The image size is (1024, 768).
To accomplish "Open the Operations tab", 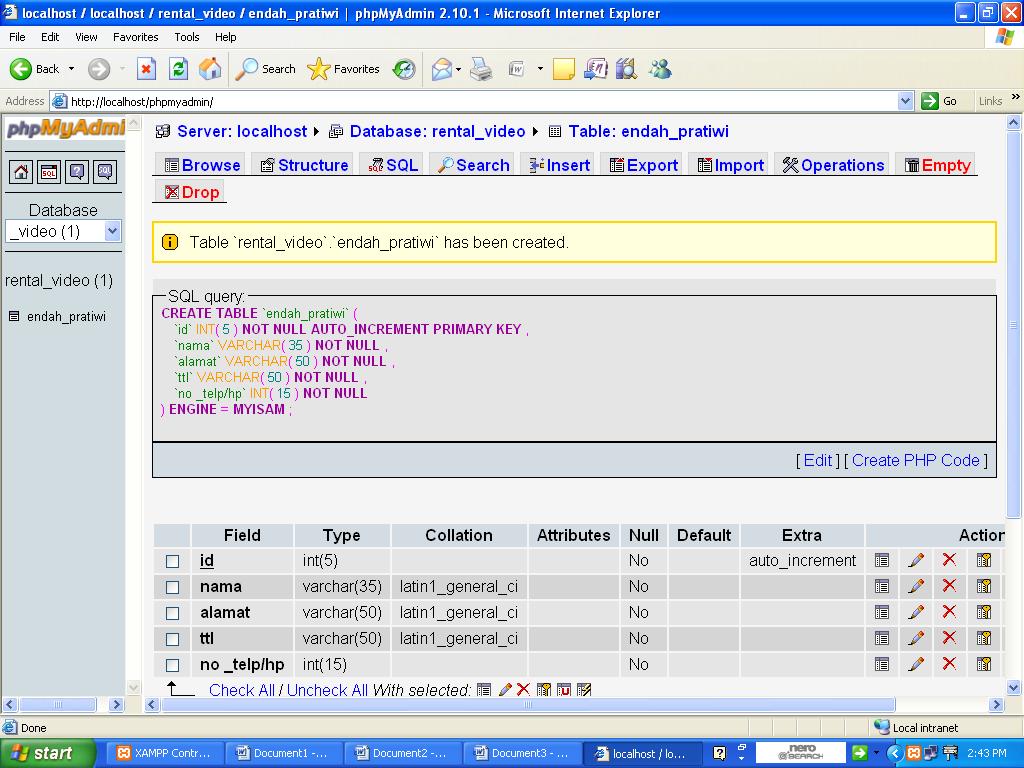I will pos(833,165).
